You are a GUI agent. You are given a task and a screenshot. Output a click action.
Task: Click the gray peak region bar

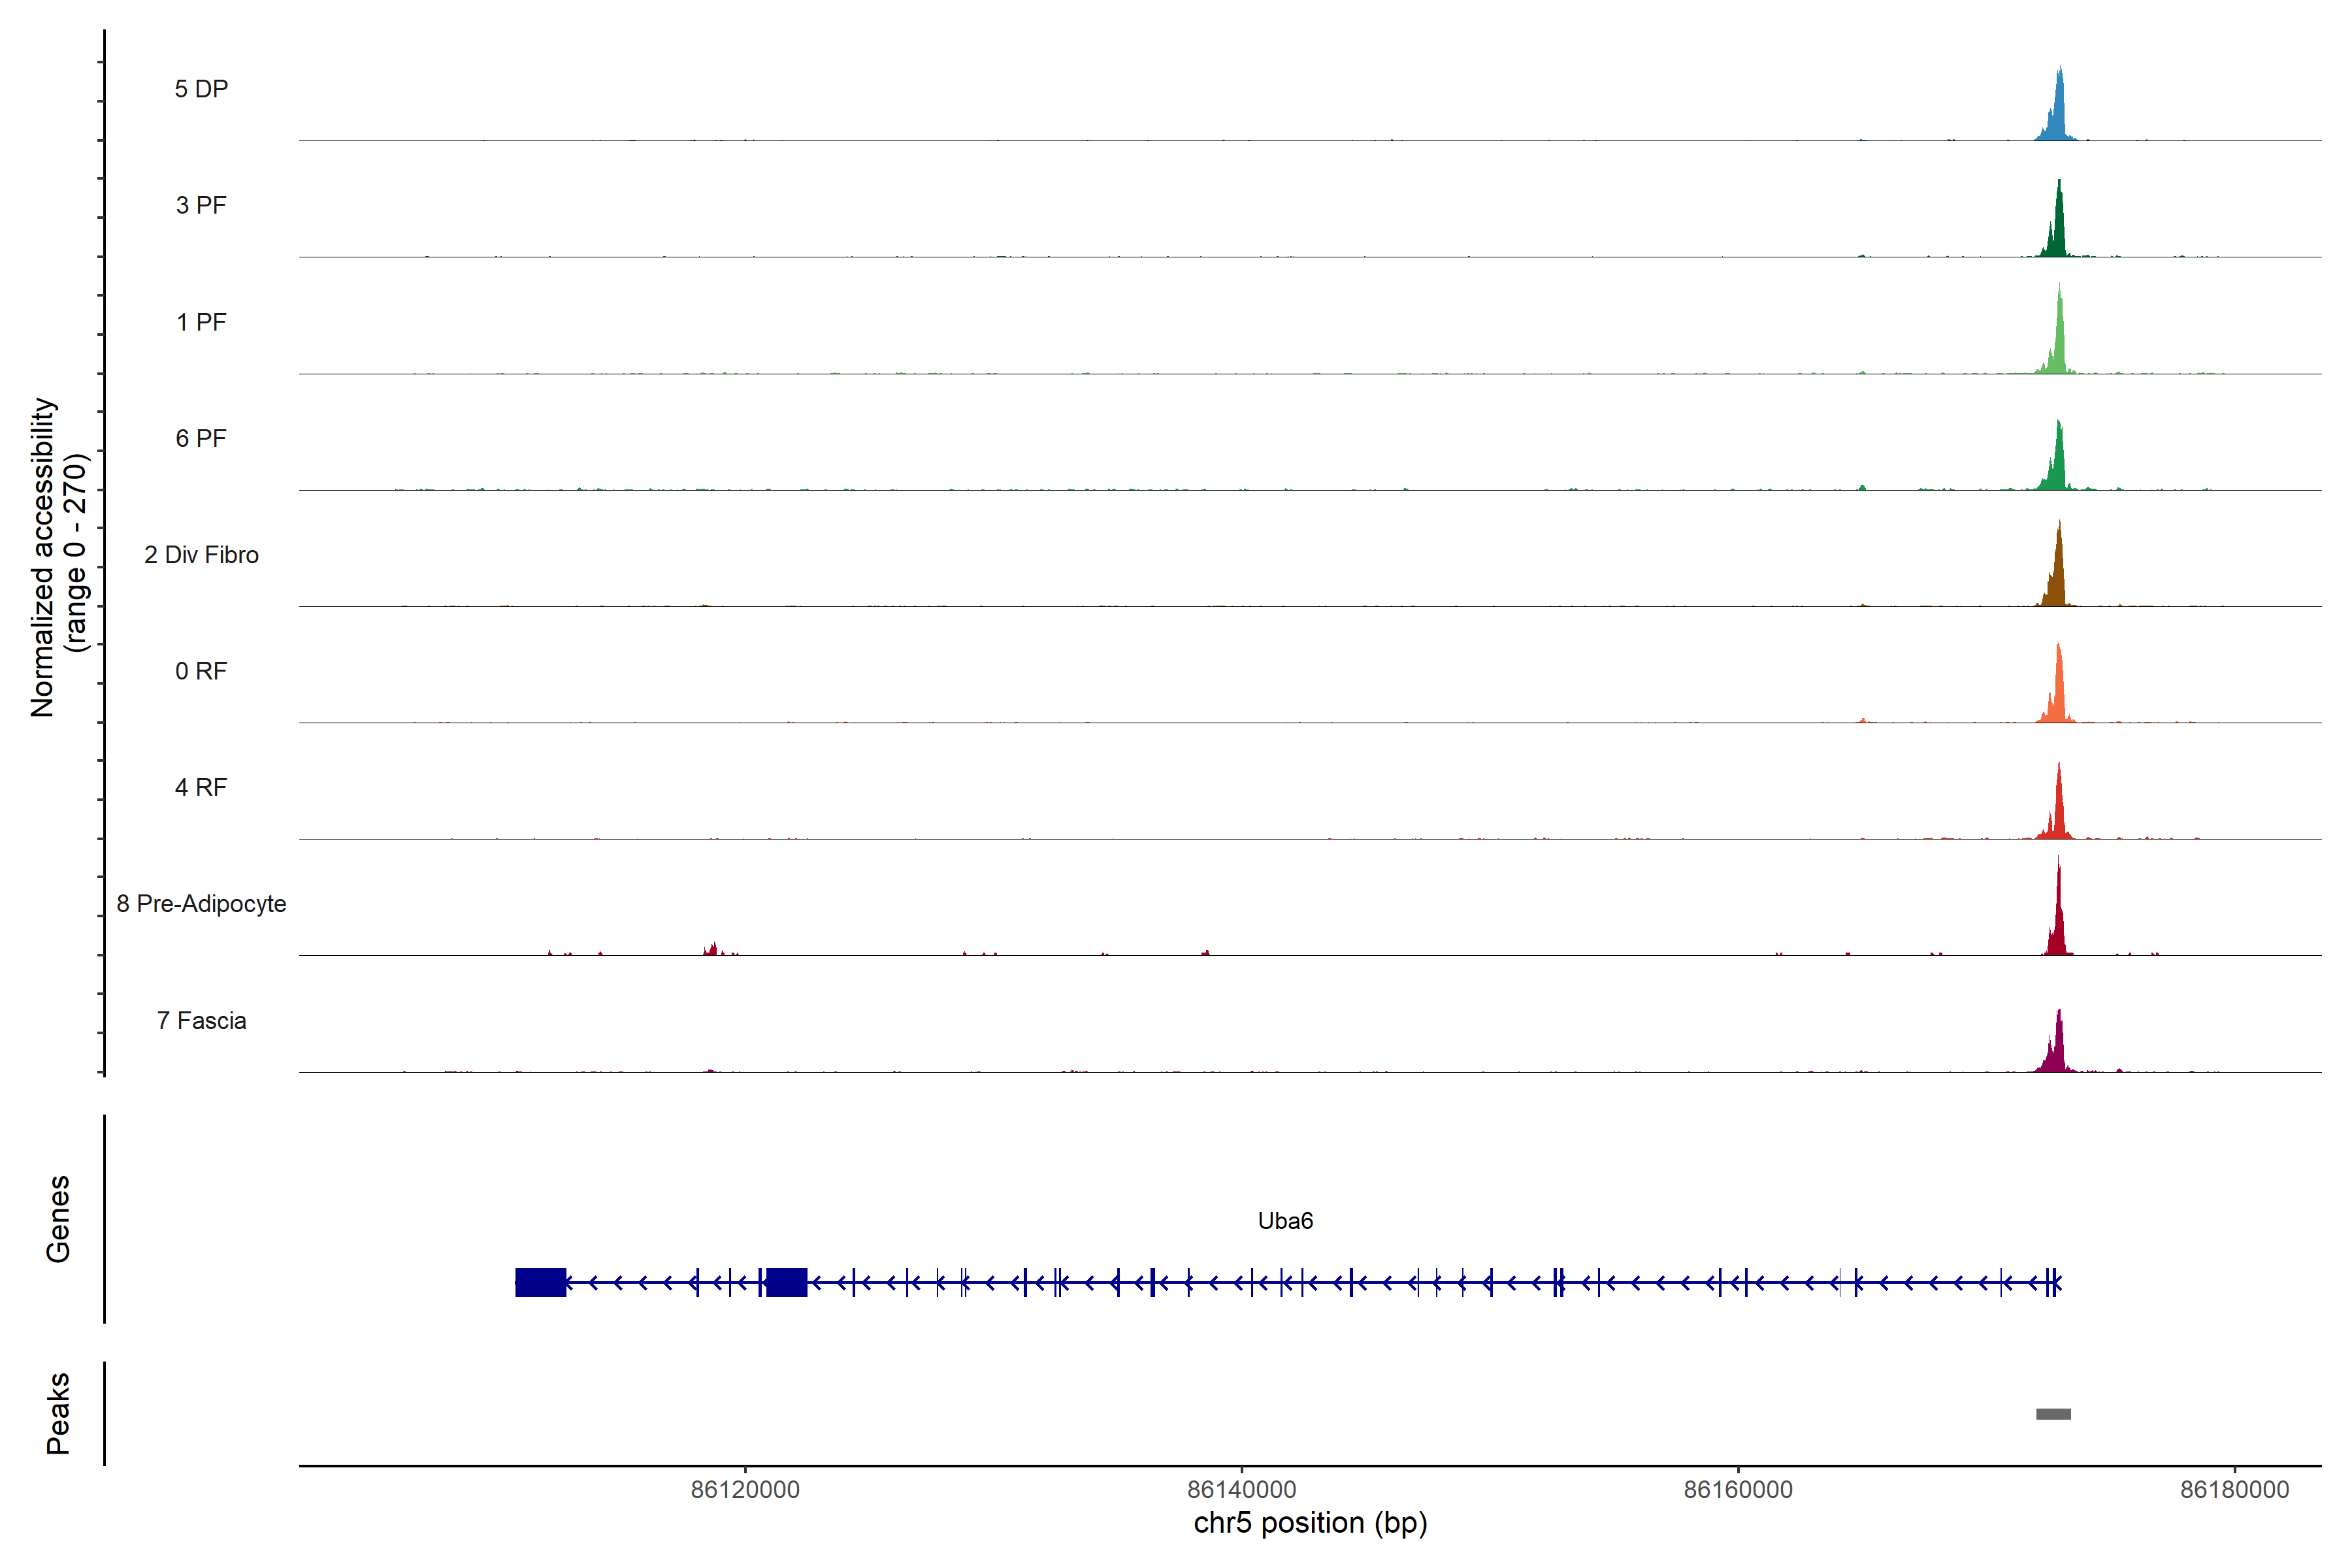click(2053, 1414)
